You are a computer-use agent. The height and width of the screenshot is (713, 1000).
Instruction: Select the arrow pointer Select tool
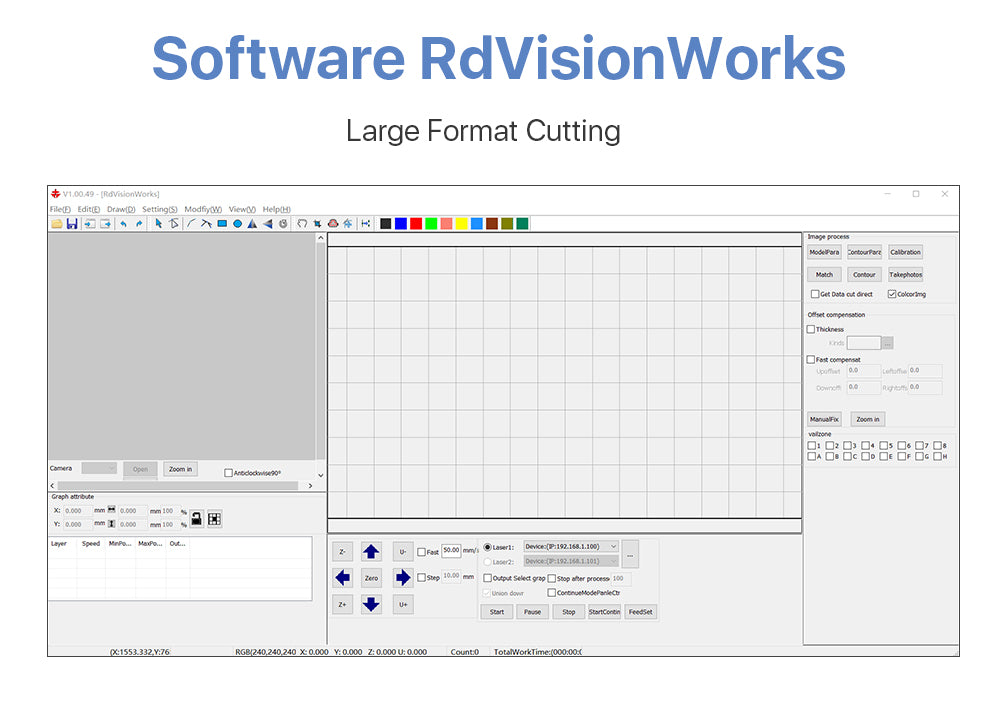tap(158, 224)
